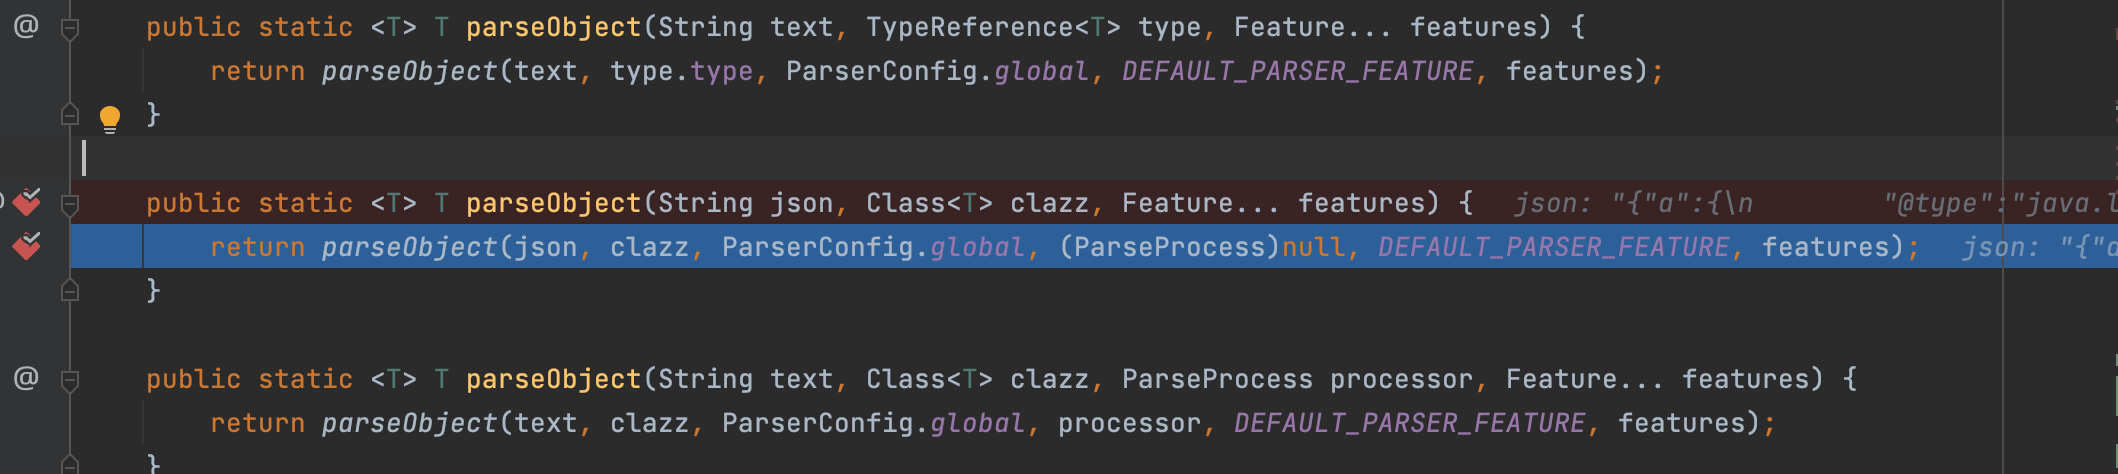Screen dimensions: 2118x474
Task: Click the fold end marker below the highlighted line
Action: pyautogui.click(x=70, y=290)
